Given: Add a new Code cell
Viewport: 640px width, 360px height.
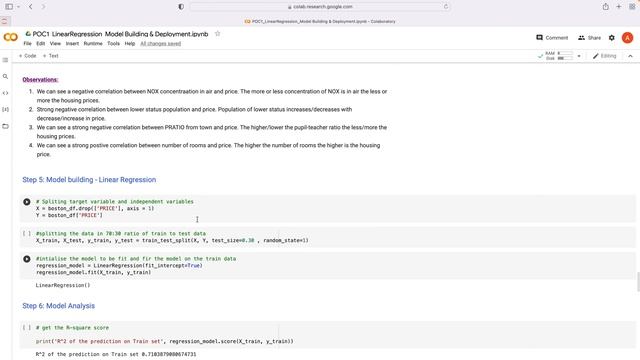Looking at the screenshot, I should click(x=27, y=56).
